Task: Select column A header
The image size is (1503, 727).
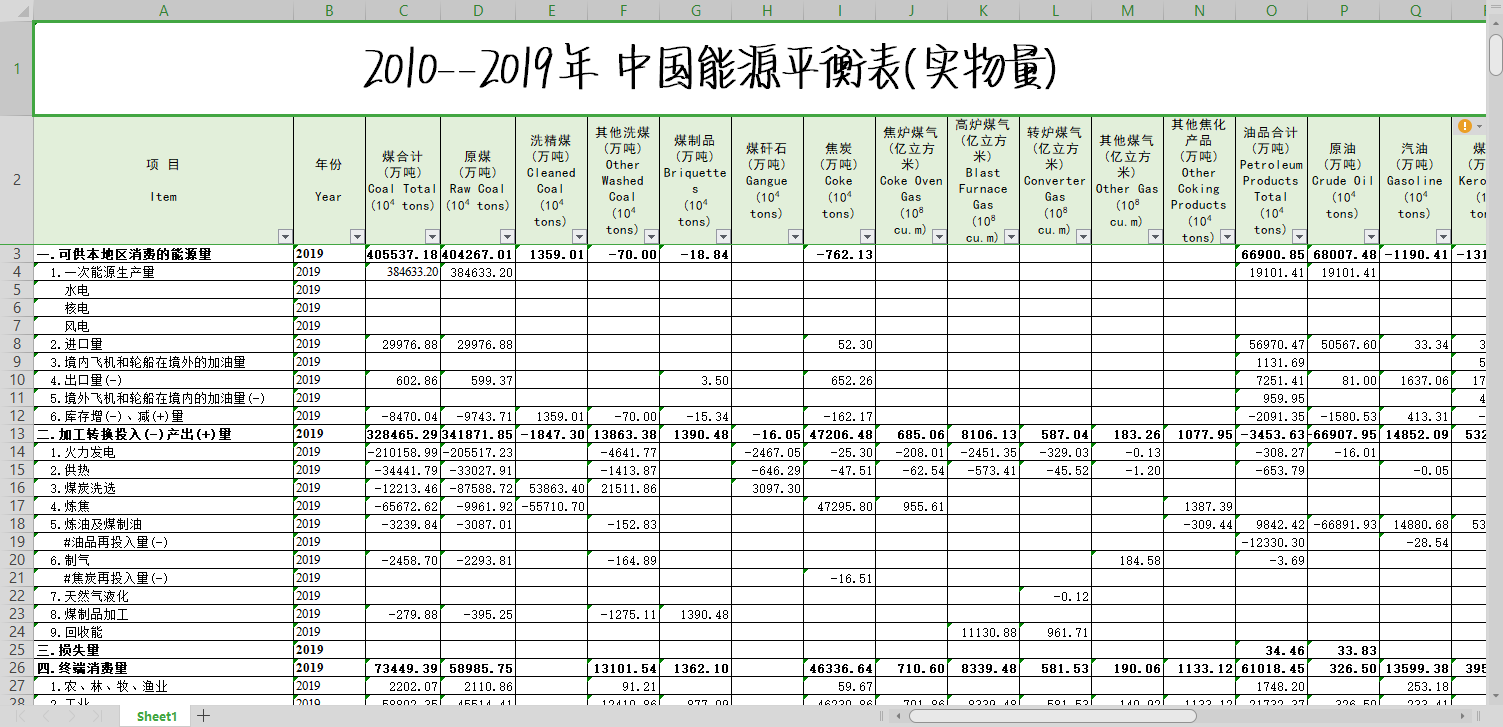Action: 163,10
